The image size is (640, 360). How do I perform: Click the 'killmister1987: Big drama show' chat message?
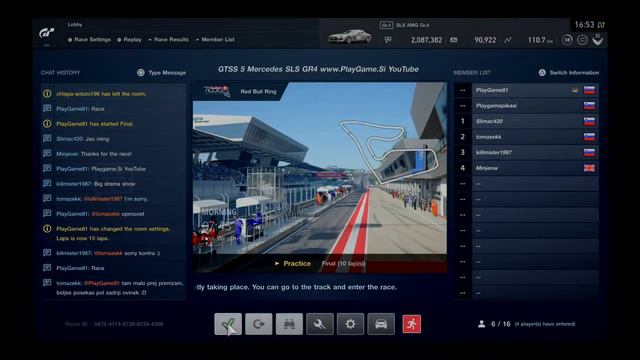click(x=96, y=184)
